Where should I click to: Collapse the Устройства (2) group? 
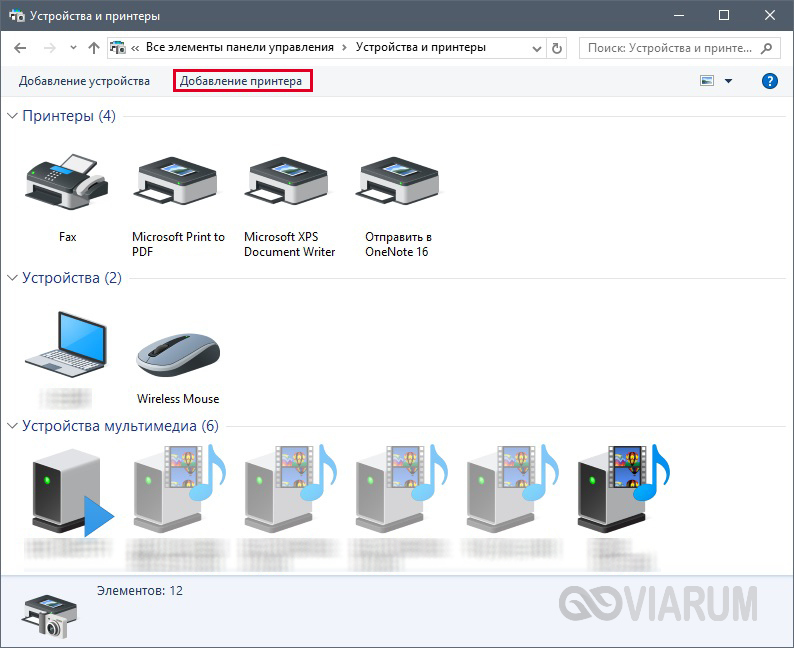tap(13, 278)
